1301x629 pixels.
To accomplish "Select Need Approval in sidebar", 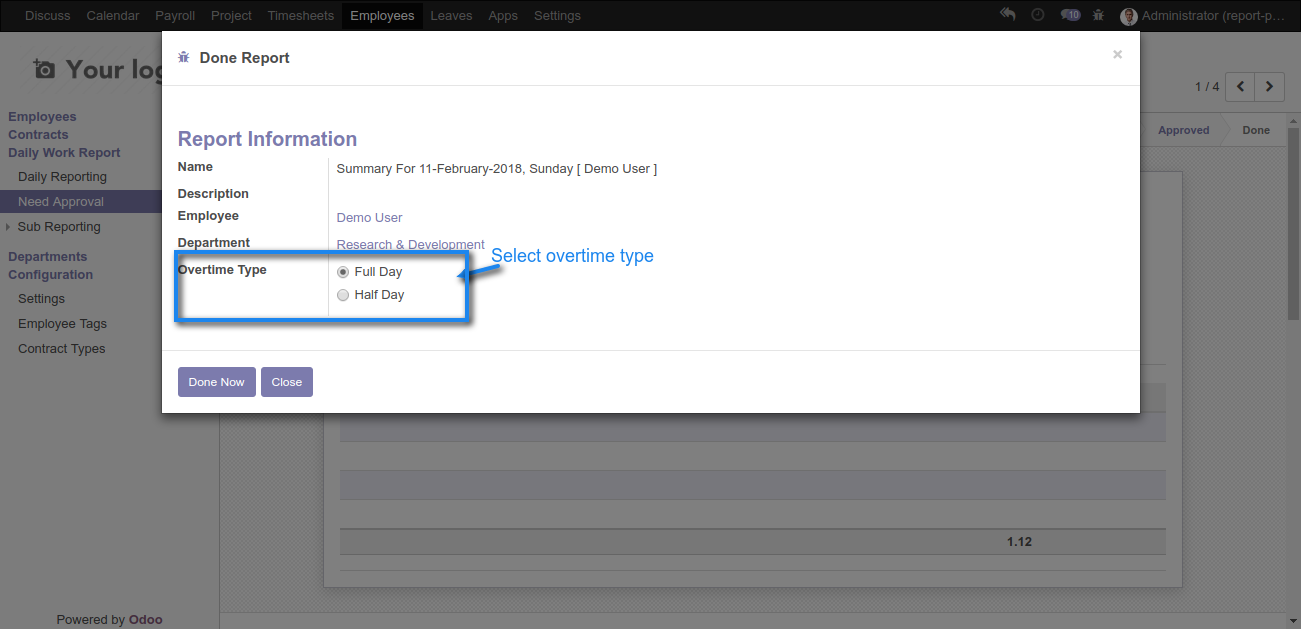I will [x=61, y=202].
